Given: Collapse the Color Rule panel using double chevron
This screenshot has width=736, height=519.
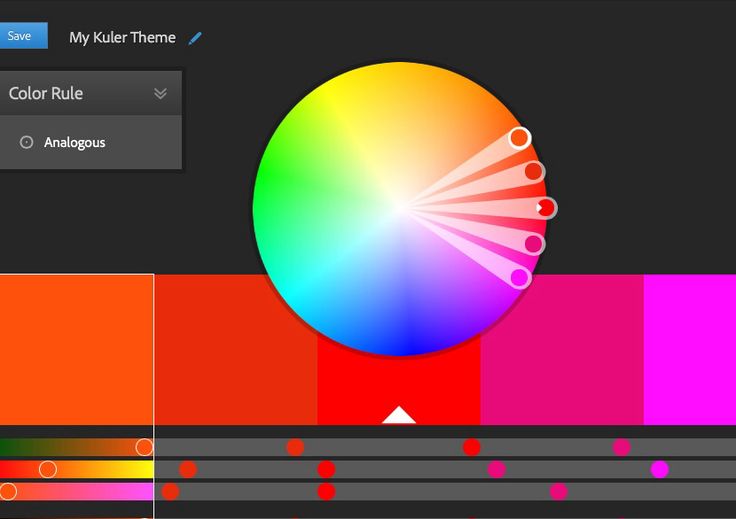Looking at the screenshot, I should [160, 94].
